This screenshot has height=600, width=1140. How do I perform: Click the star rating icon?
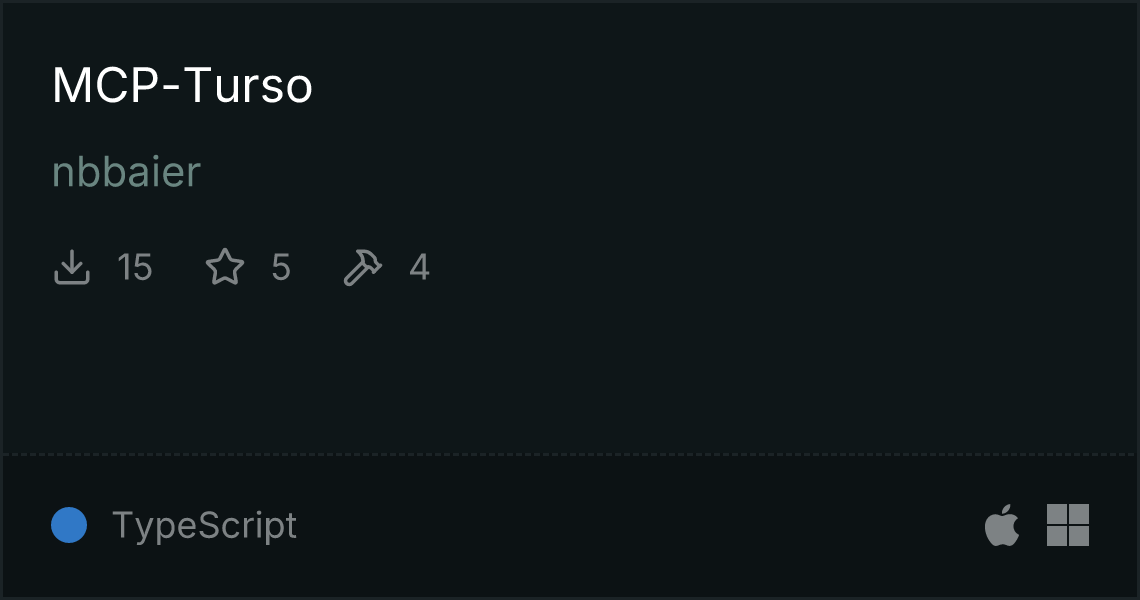tap(225, 267)
